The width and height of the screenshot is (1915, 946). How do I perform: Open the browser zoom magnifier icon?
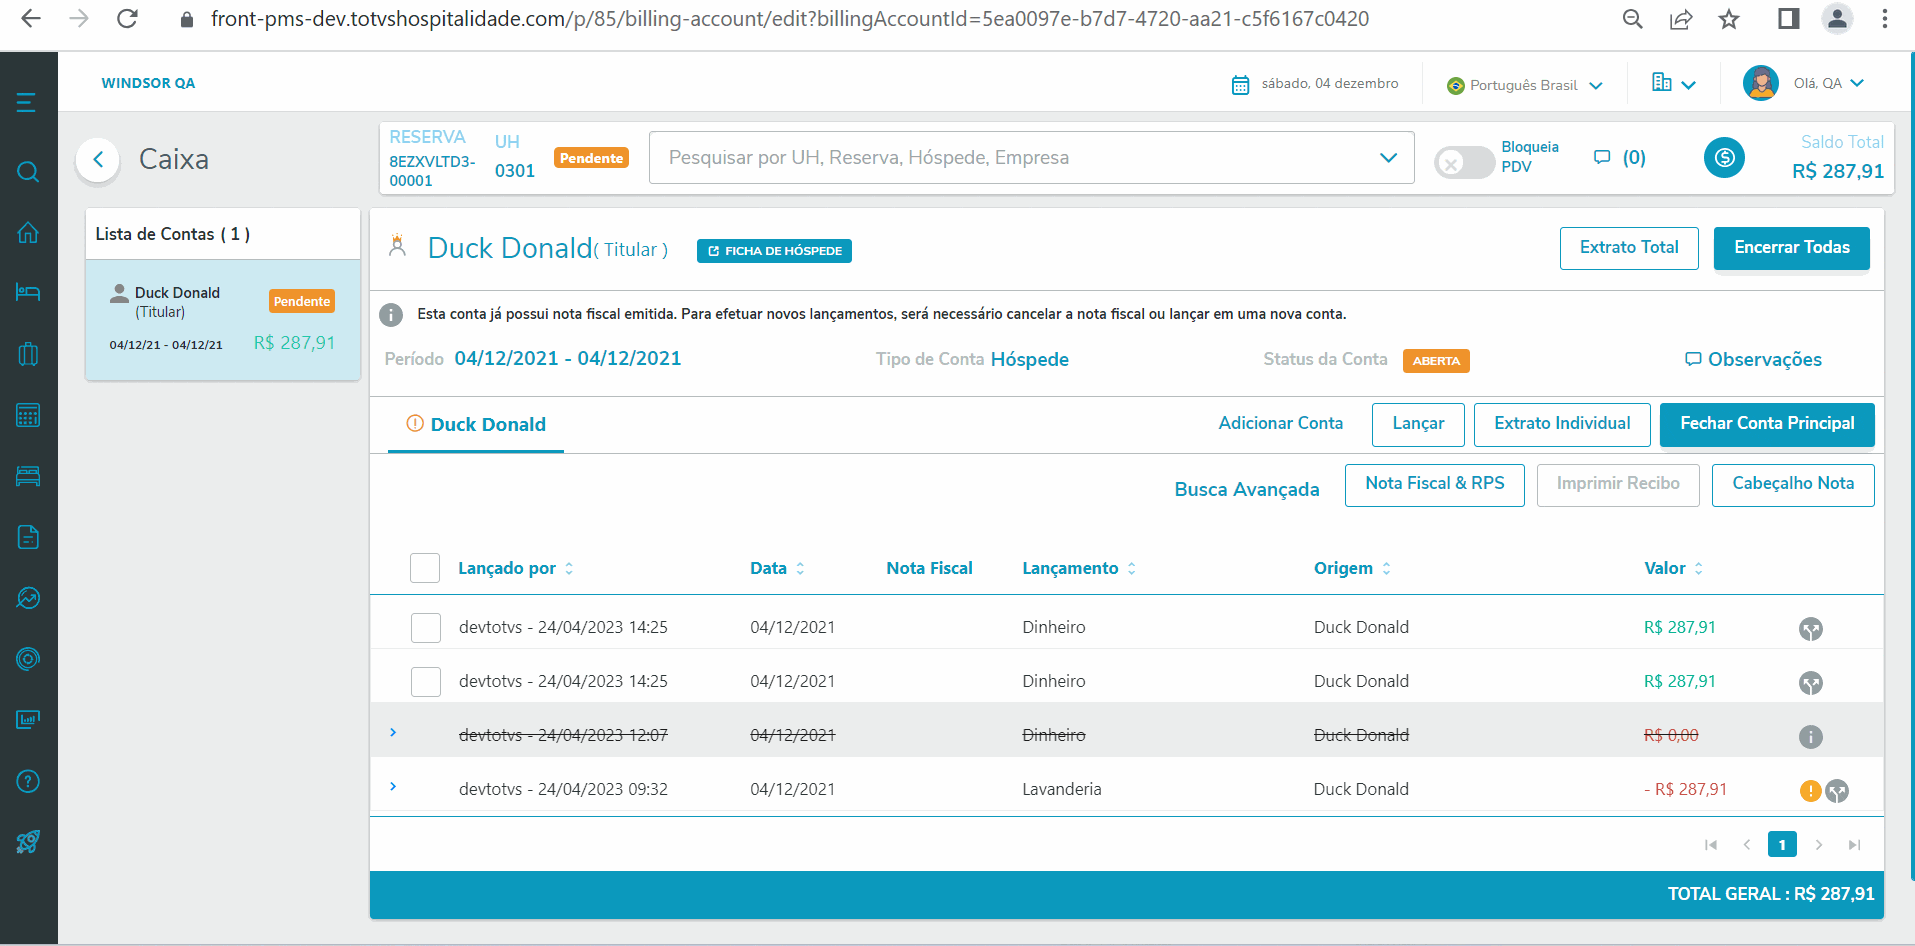point(1633,19)
